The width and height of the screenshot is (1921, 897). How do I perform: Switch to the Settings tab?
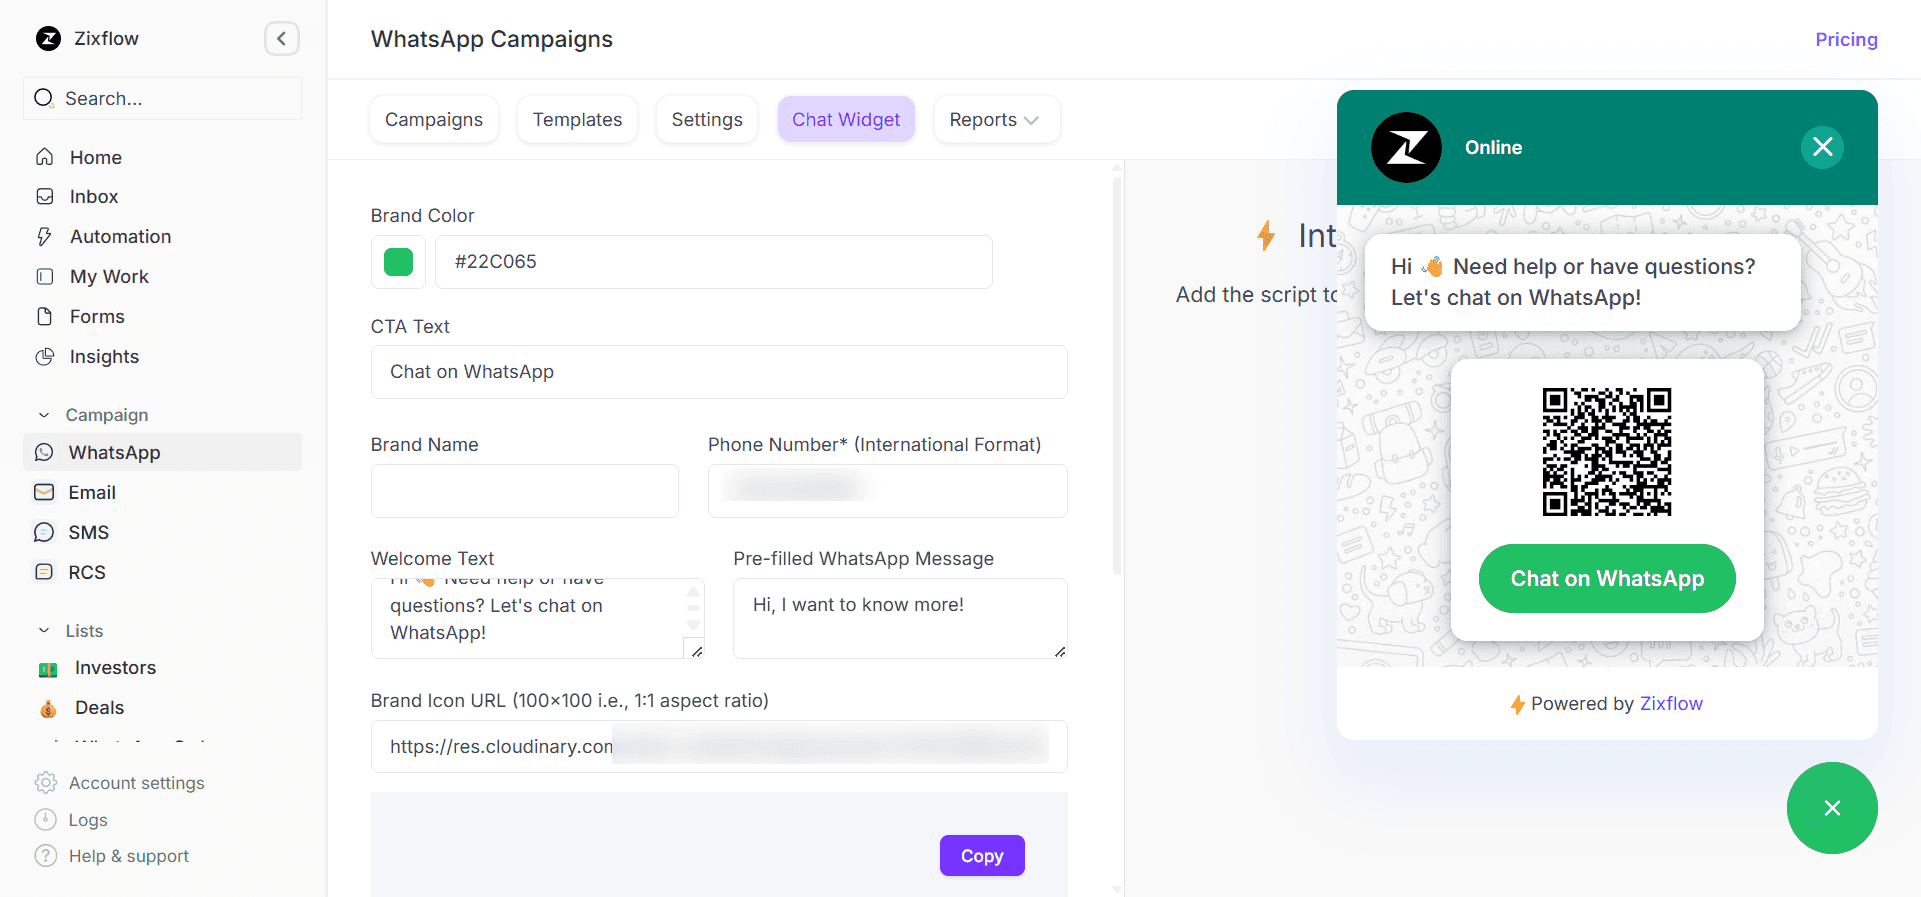point(707,120)
